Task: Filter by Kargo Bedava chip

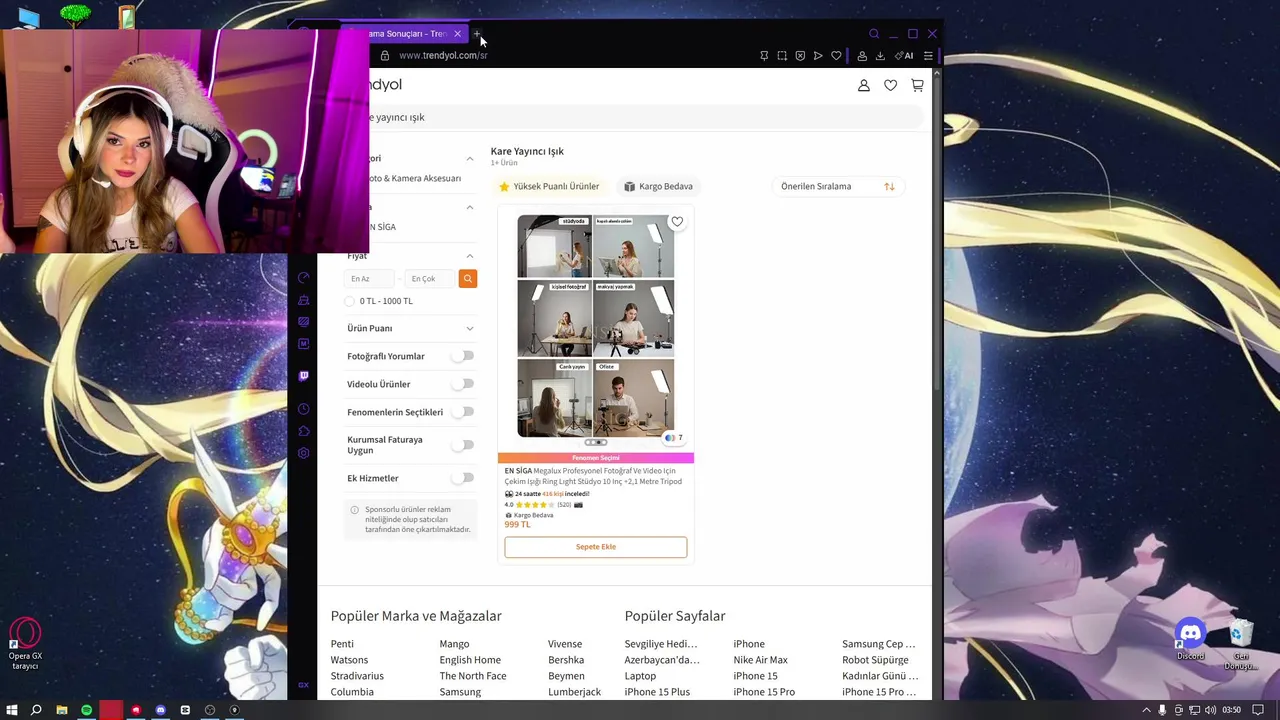Action: pyautogui.click(x=658, y=186)
